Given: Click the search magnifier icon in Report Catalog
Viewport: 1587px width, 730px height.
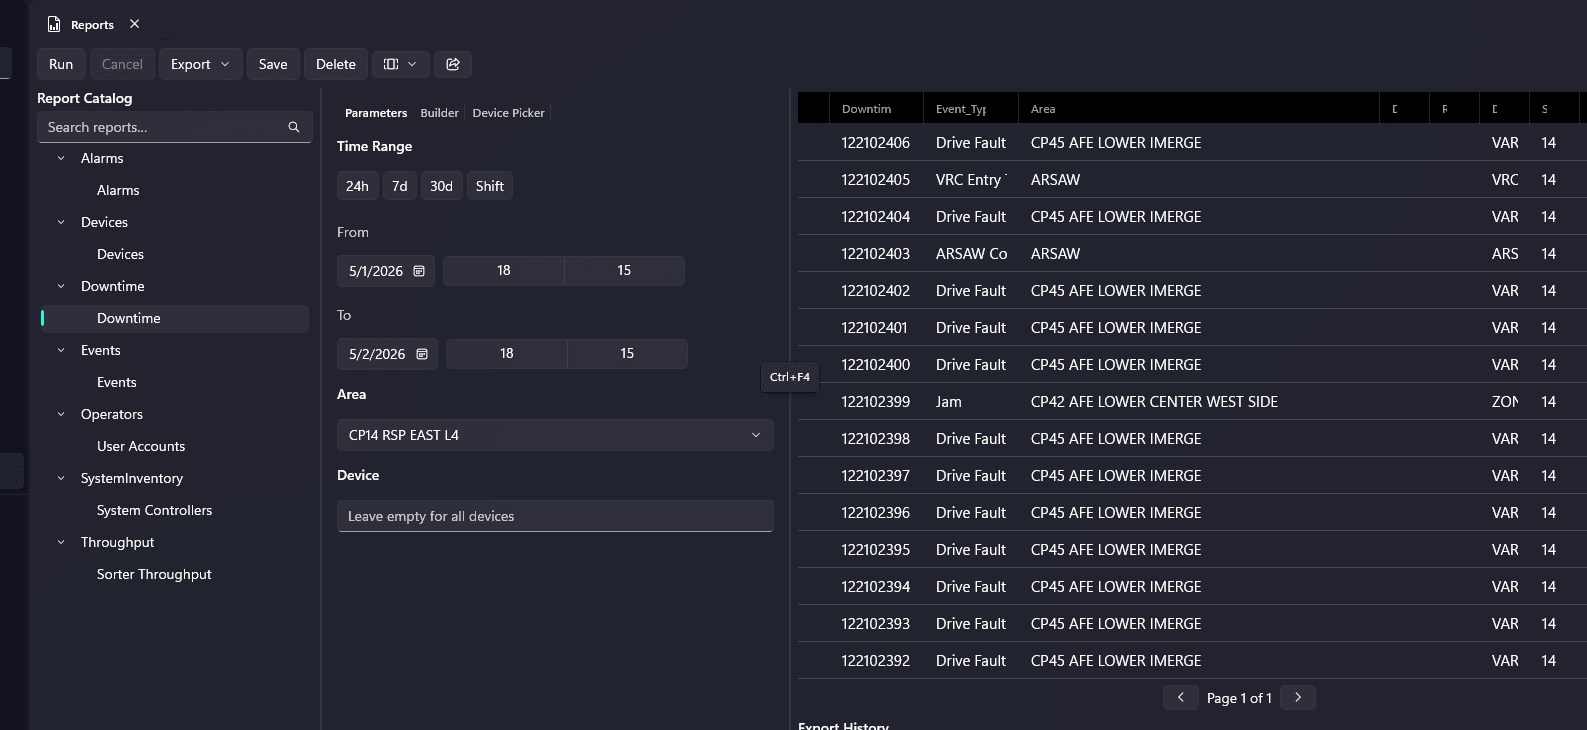Looking at the screenshot, I should click(x=294, y=127).
